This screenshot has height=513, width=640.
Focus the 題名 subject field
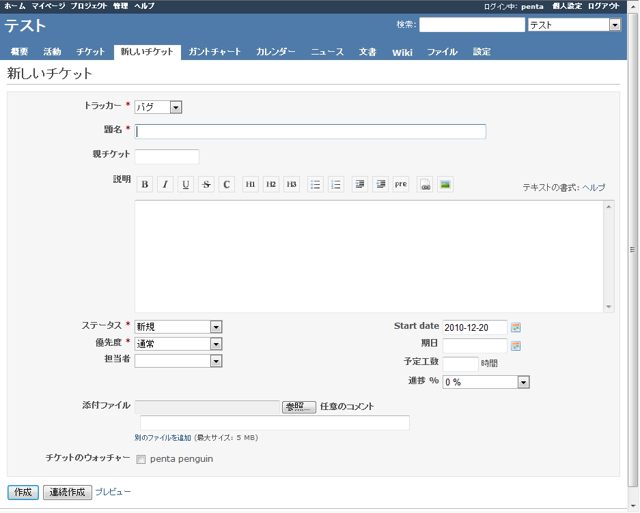point(310,131)
